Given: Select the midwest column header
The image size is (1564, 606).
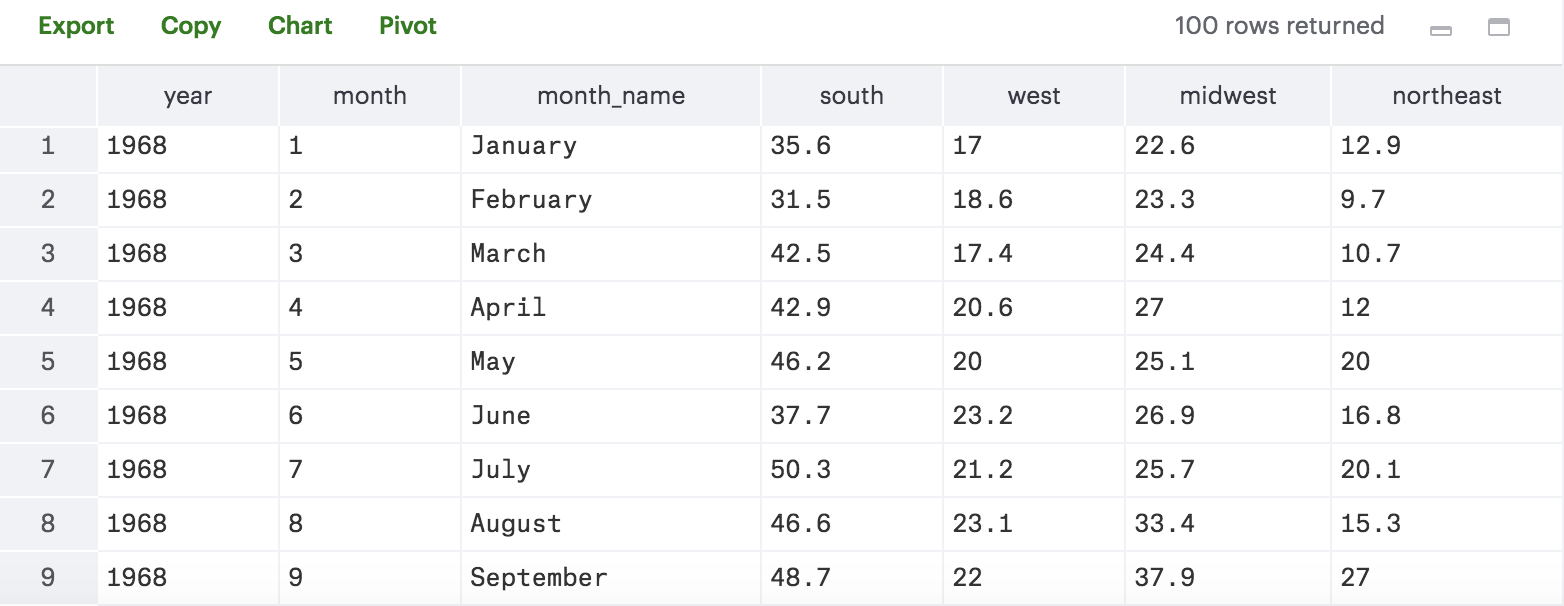Looking at the screenshot, I should tap(1228, 96).
